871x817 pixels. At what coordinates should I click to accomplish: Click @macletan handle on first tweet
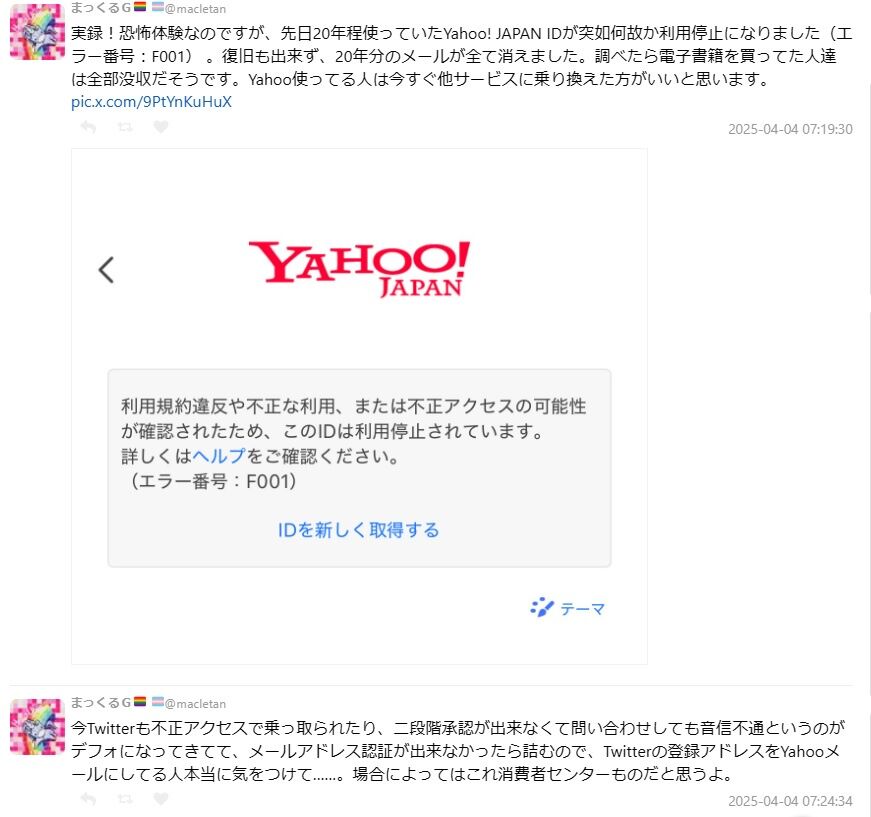(x=196, y=9)
